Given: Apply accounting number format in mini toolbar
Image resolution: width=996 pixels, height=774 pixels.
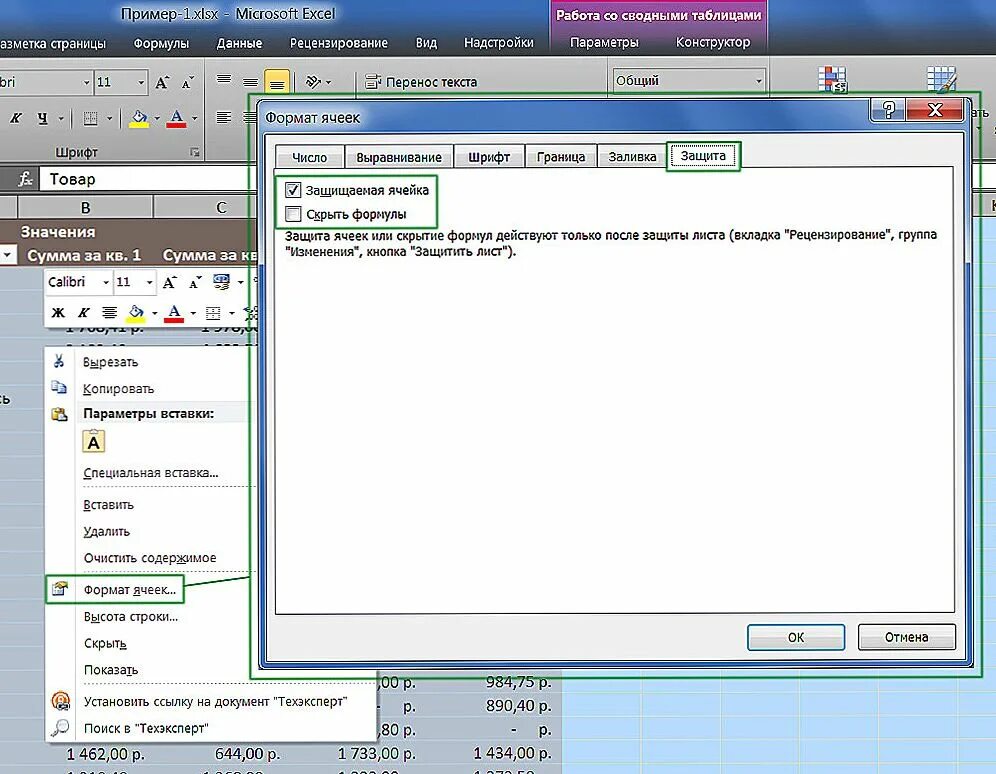Looking at the screenshot, I should point(221,281).
